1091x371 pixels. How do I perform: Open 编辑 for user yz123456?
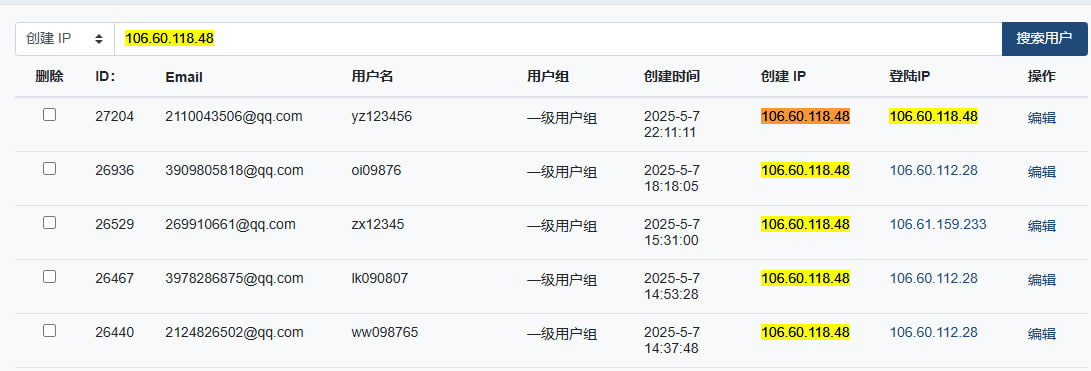coord(1042,118)
